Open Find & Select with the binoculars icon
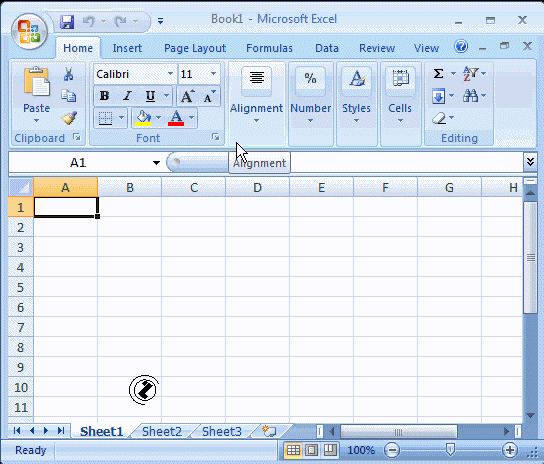Viewport: 544px width, 464px height. [474, 96]
